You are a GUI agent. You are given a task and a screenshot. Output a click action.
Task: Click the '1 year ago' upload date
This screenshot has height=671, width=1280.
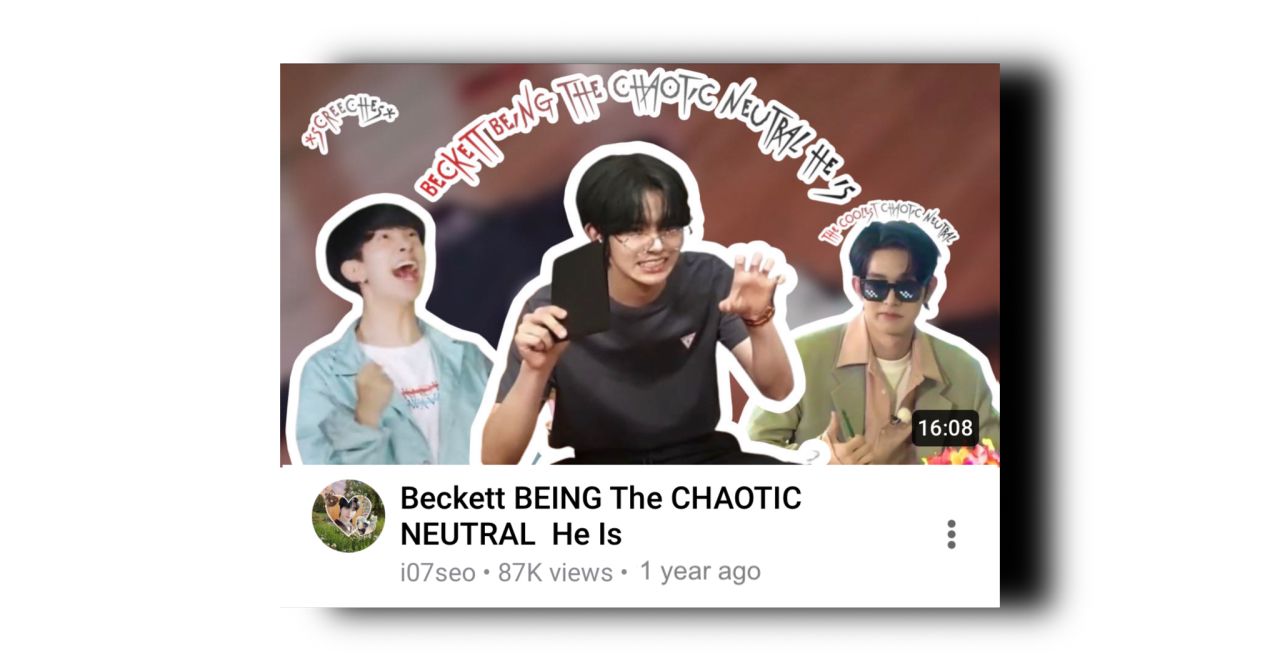tap(700, 572)
